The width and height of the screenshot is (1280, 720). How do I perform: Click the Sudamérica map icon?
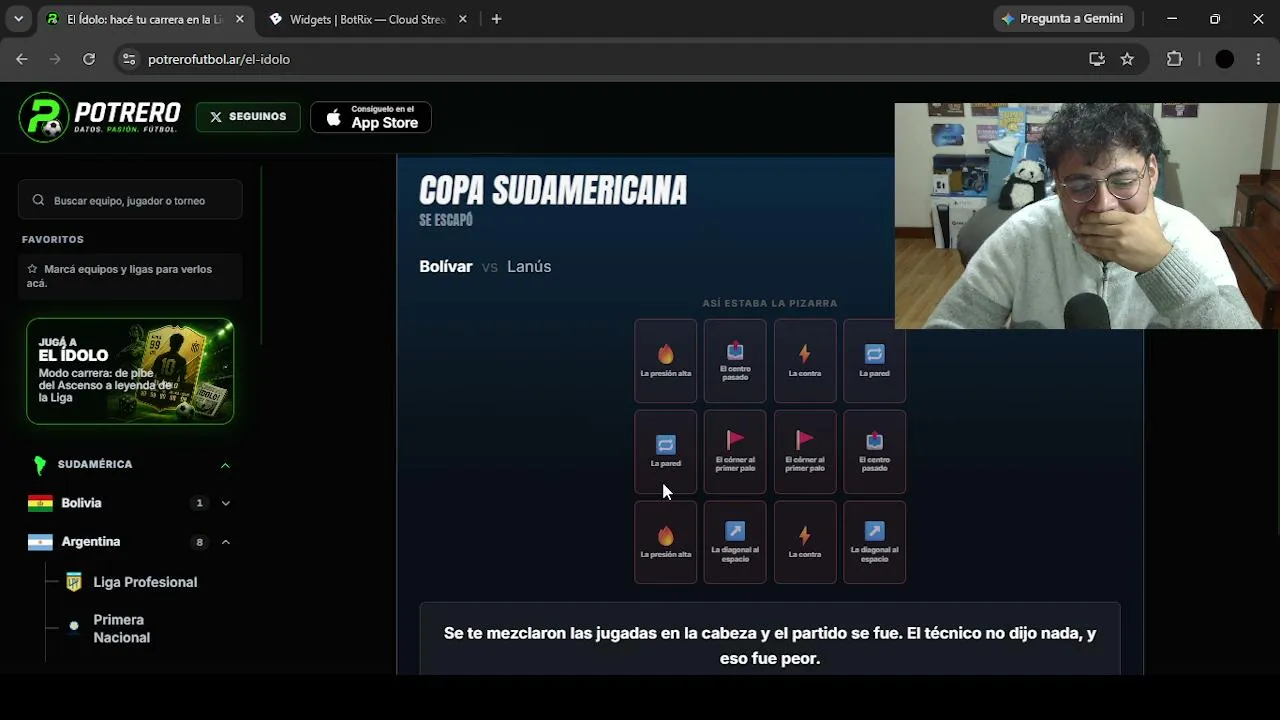pos(40,465)
